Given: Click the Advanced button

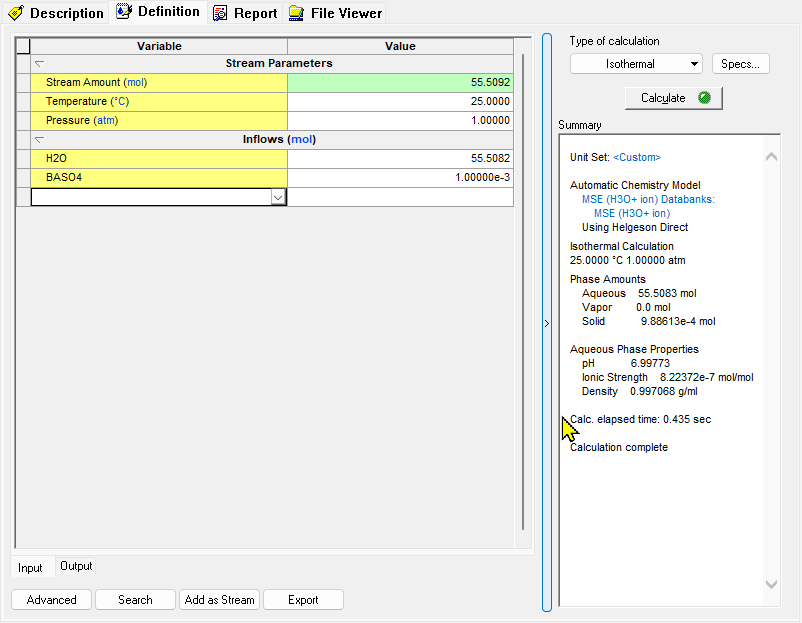Looking at the screenshot, I should (x=51, y=599).
